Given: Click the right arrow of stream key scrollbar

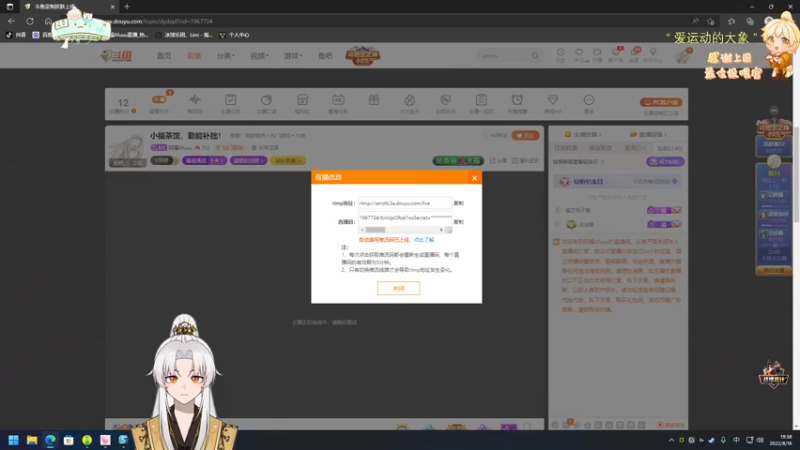Looking at the screenshot, I should coord(441,230).
